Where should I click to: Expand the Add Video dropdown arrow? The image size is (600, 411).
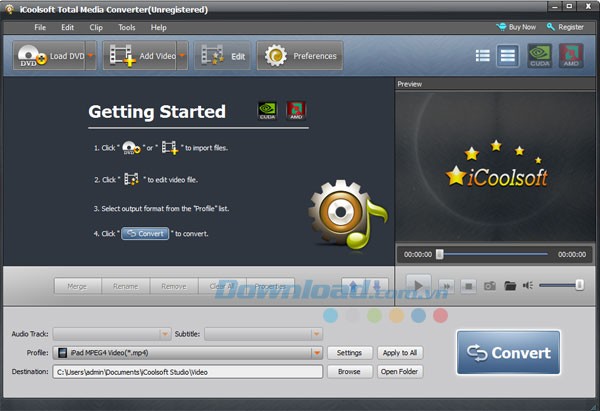(182, 56)
